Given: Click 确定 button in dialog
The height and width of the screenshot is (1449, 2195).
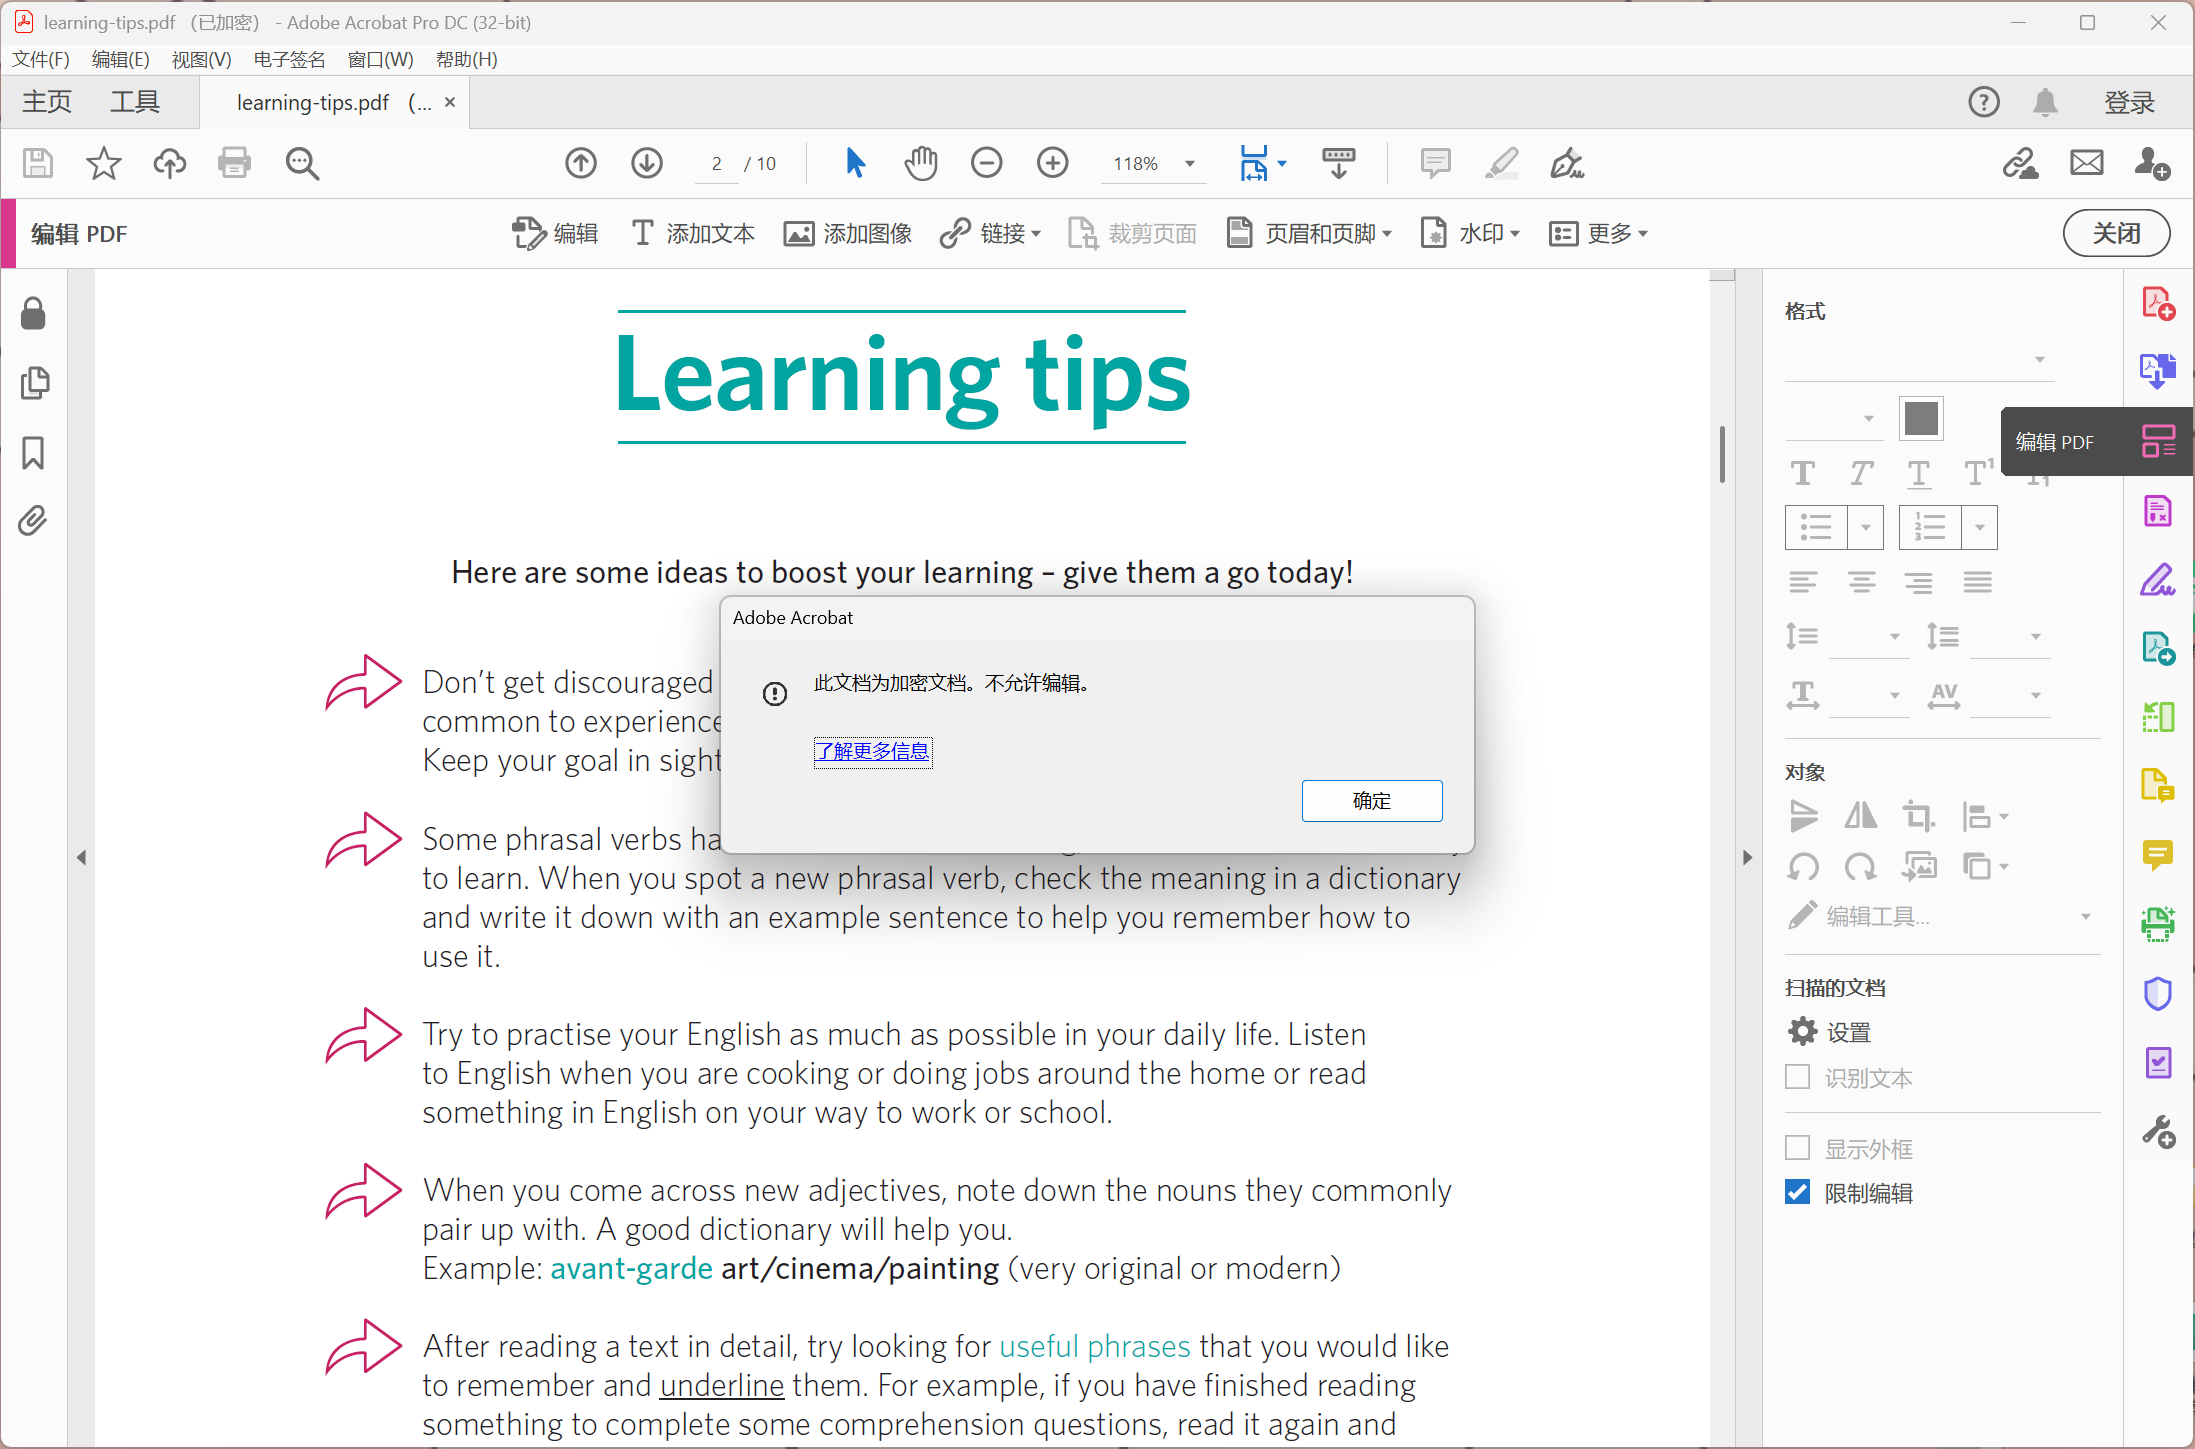Looking at the screenshot, I should tap(1371, 801).
